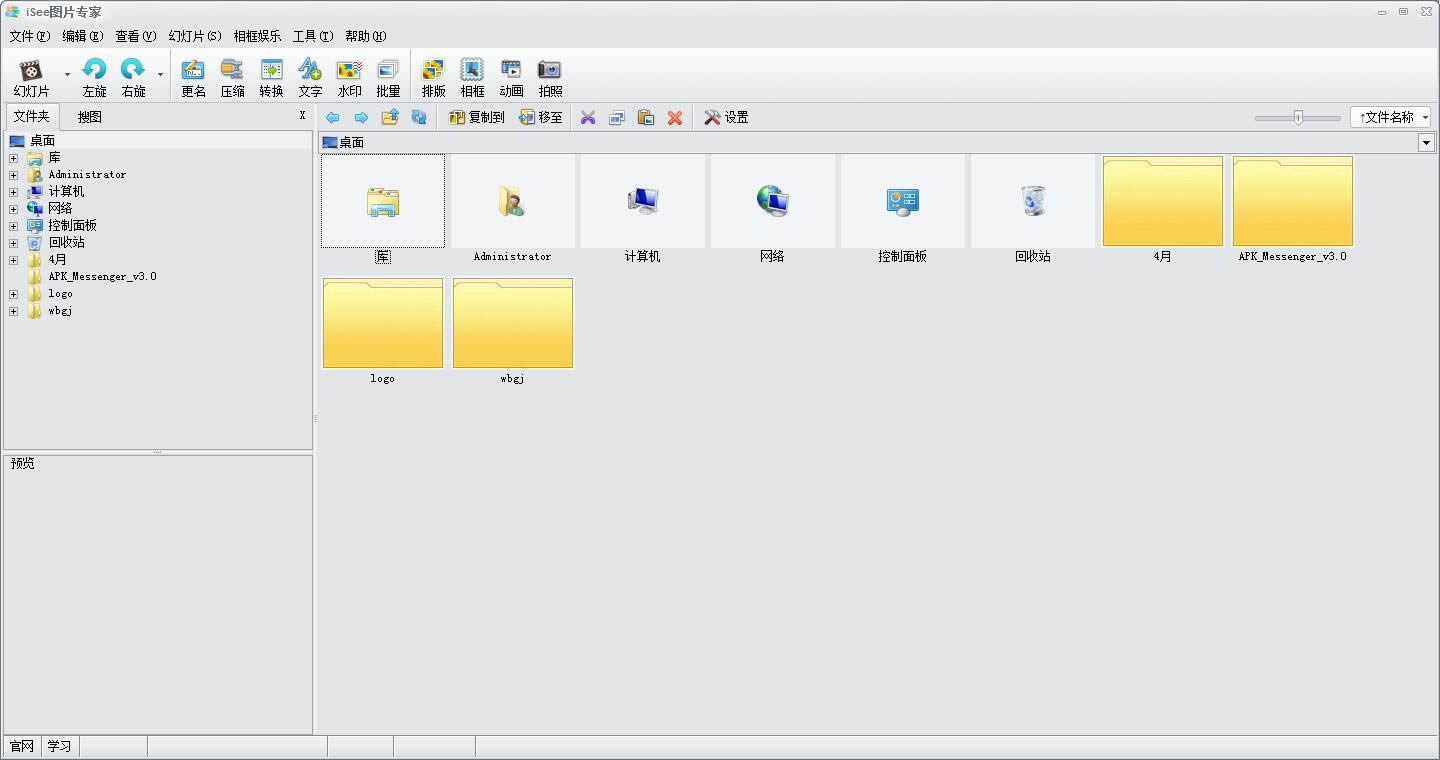Launch the 相框 frame tool

click(x=472, y=77)
